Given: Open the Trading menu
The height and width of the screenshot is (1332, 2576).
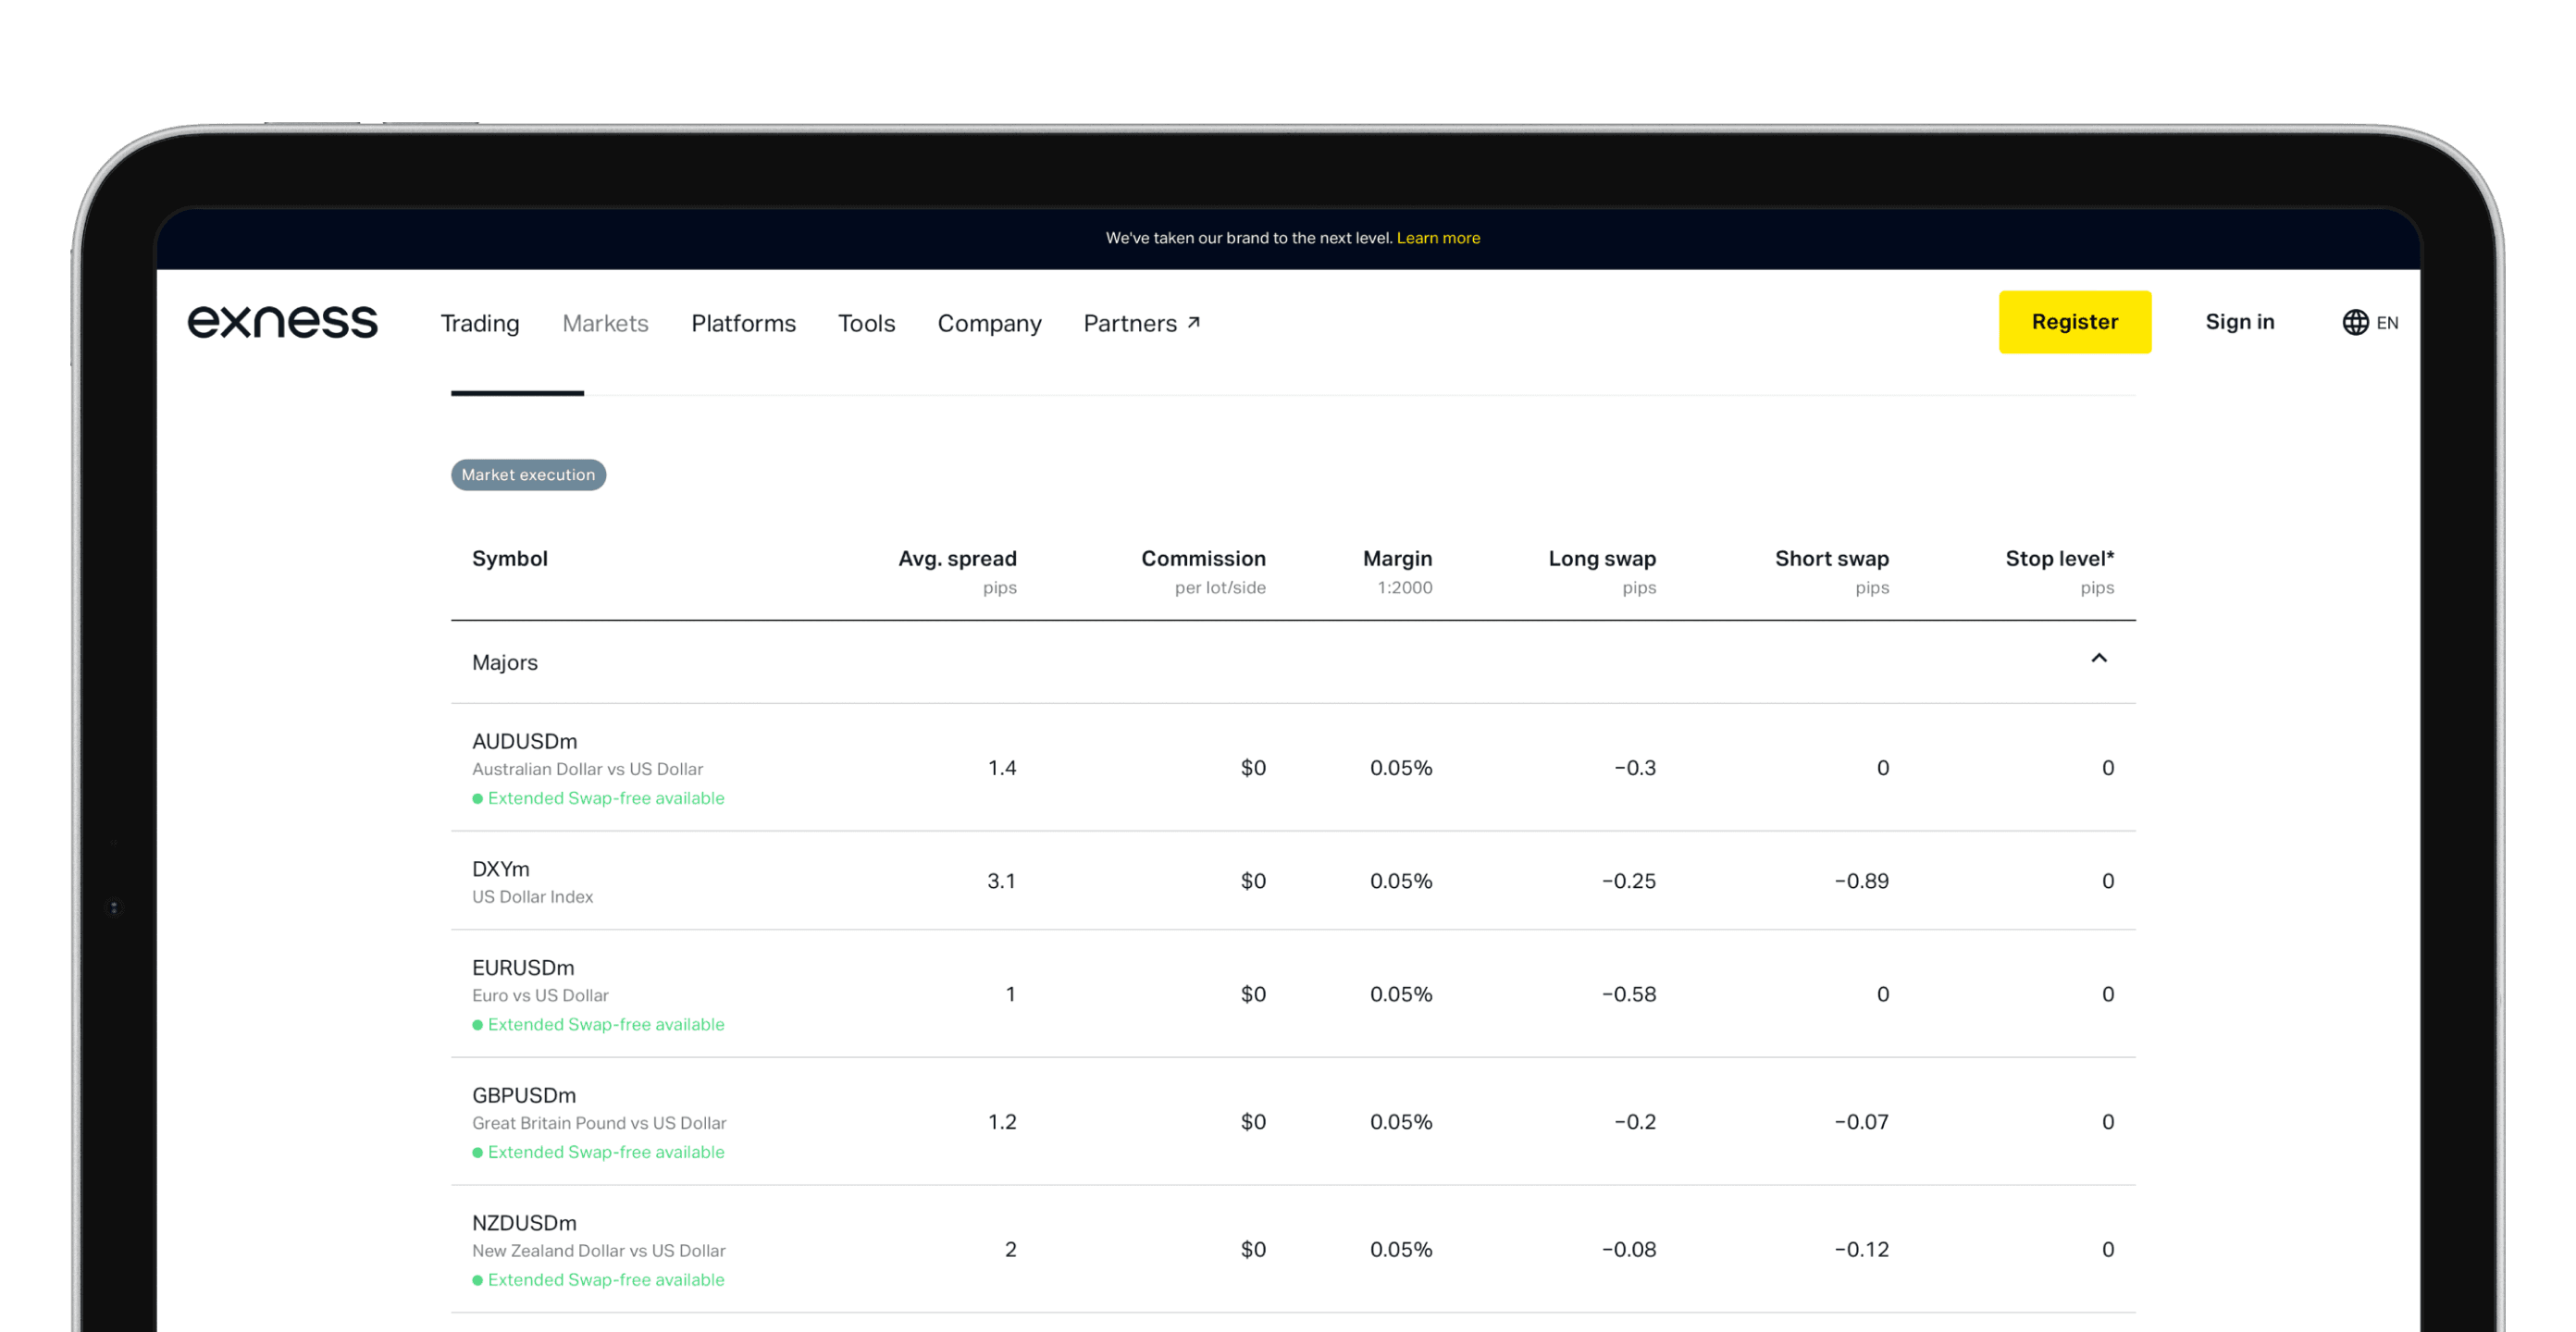Looking at the screenshot, I should click(480, 323).
